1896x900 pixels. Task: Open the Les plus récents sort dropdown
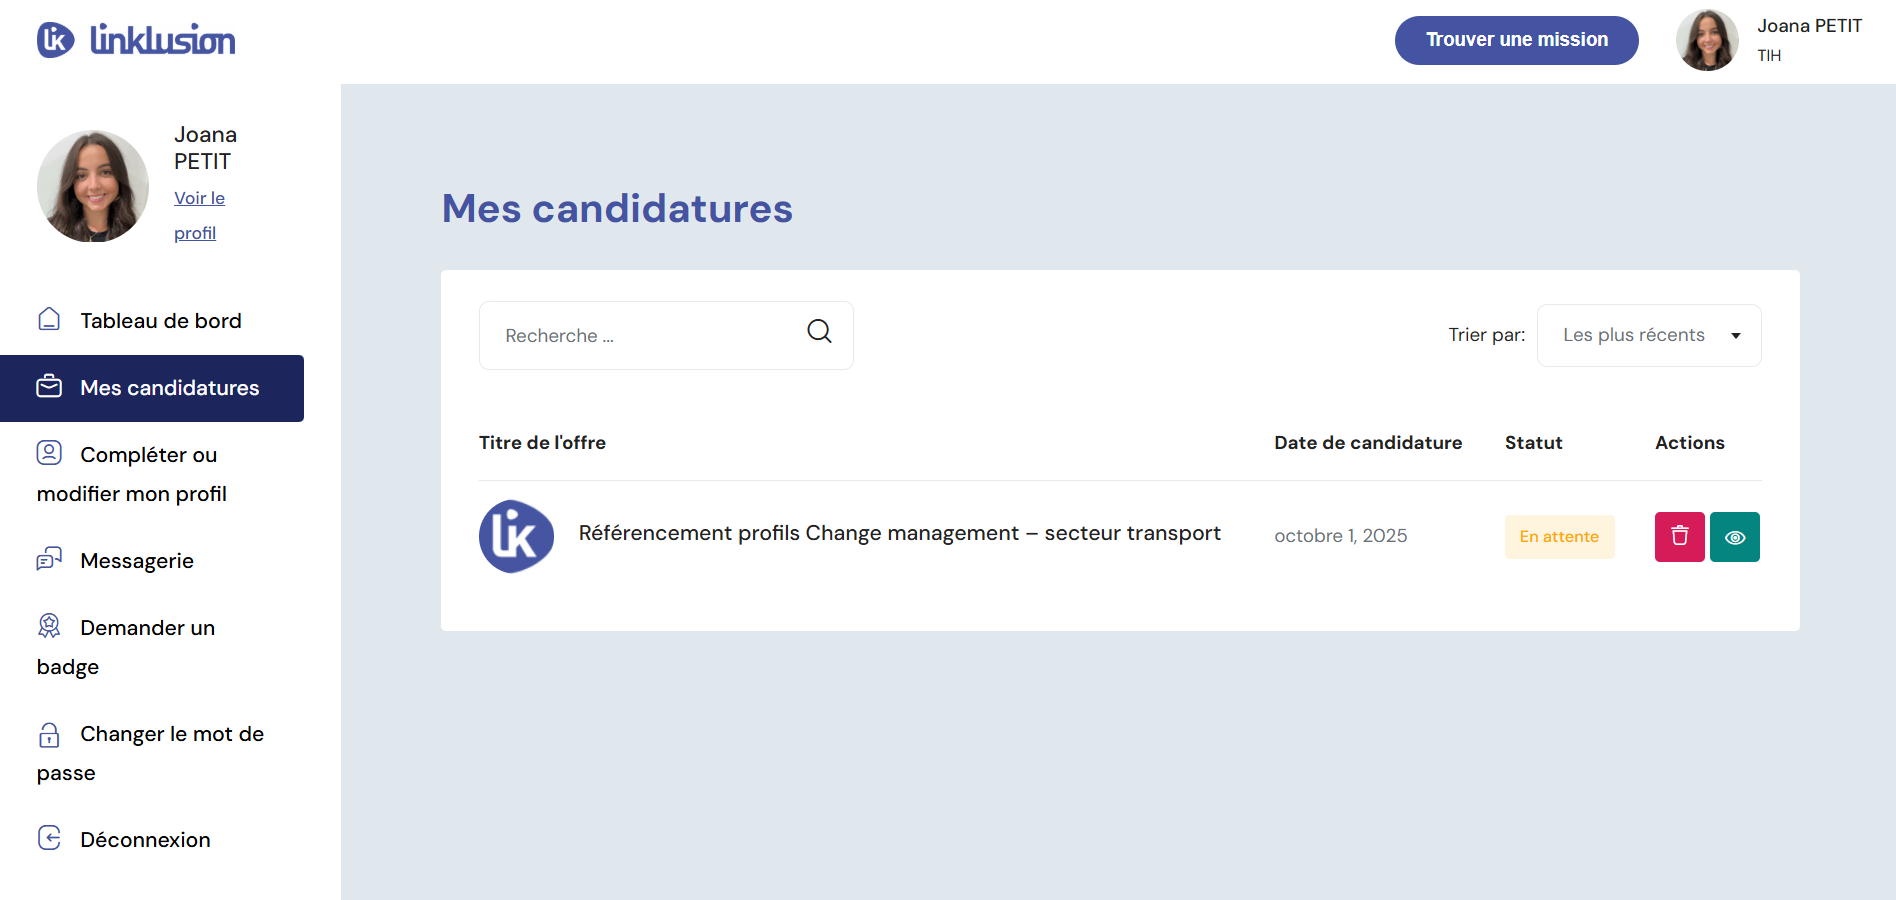[x=1634, y=335]
